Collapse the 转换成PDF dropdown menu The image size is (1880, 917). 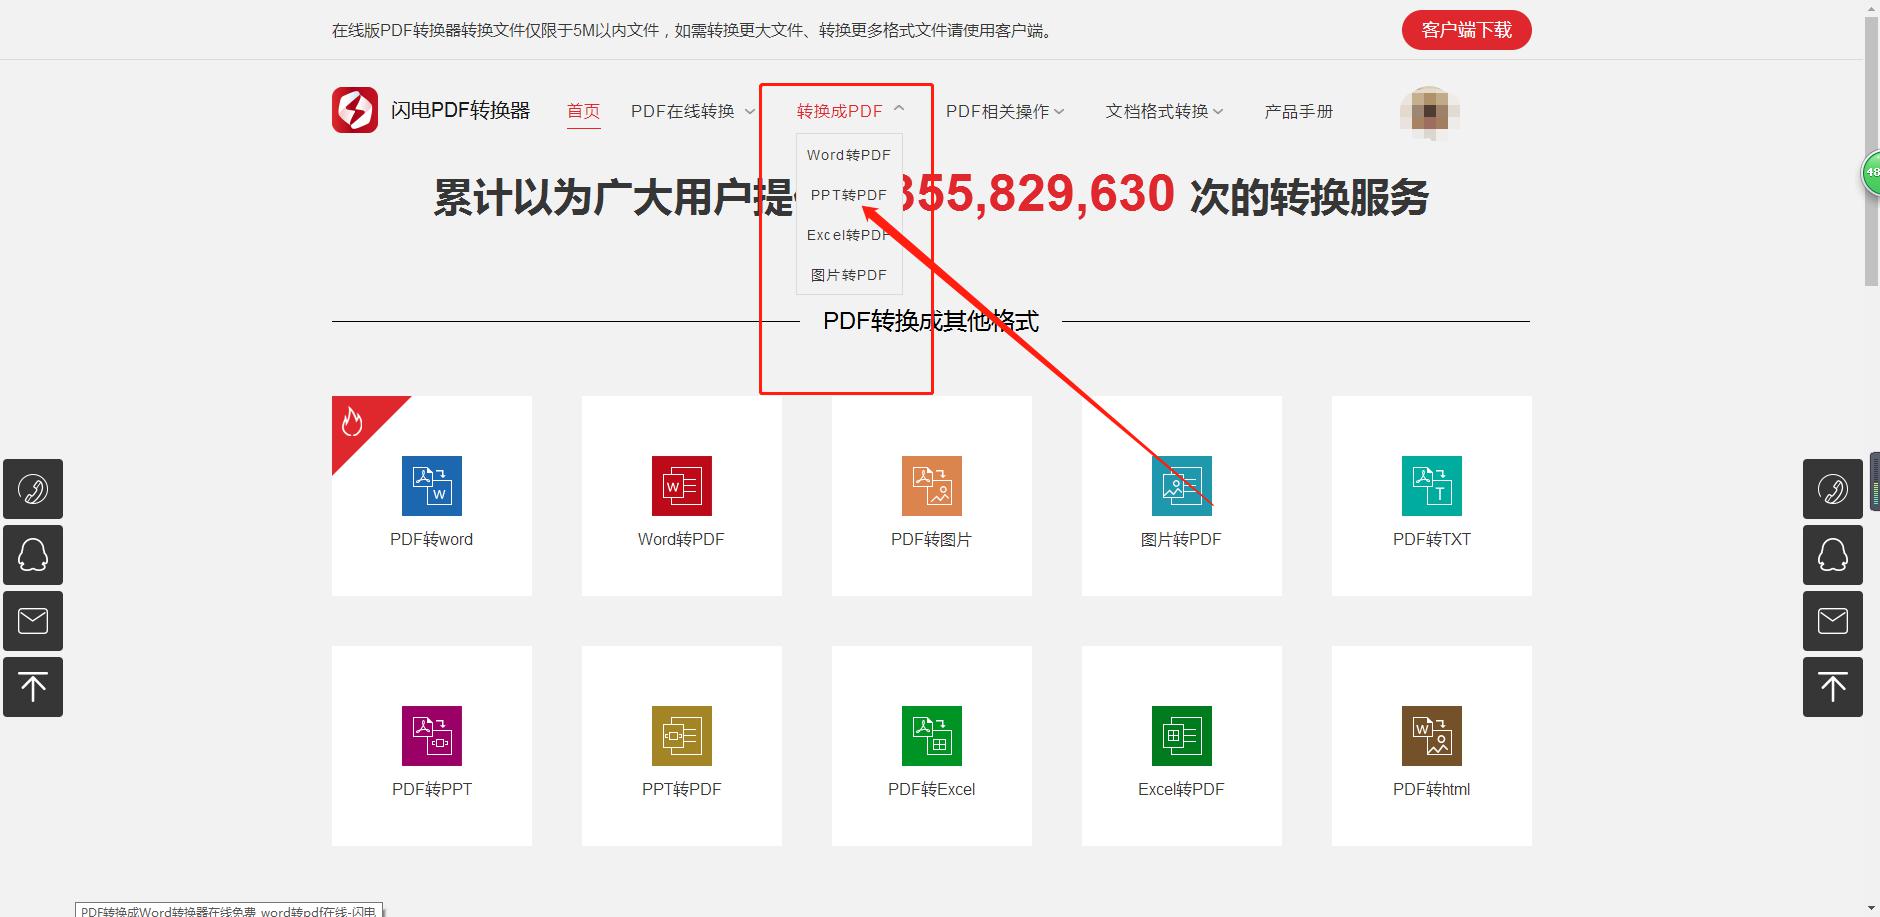[x=850, y=111]
